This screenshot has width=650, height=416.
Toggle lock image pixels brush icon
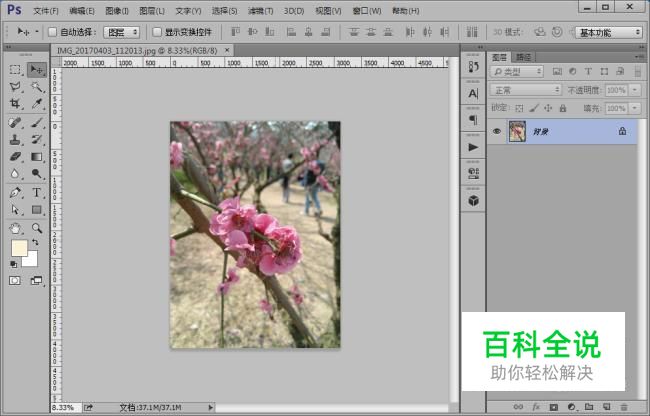click(534, 109)
